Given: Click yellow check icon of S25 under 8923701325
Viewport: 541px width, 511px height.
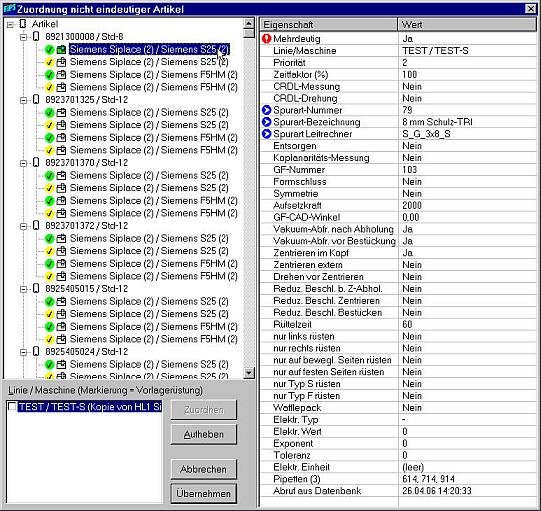Looking at the screenshot, I should pos(50,125).
